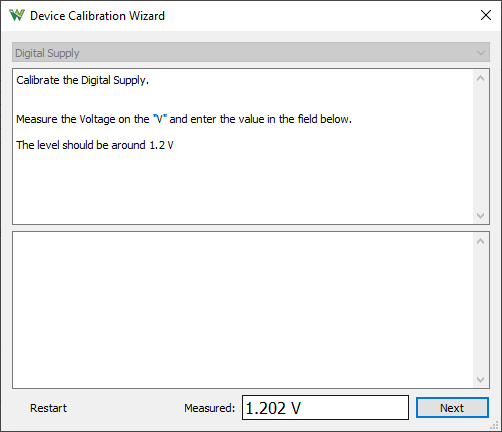
Task: Click the down arrow of instructions scrollbar
Action: [x=480, y=215]
